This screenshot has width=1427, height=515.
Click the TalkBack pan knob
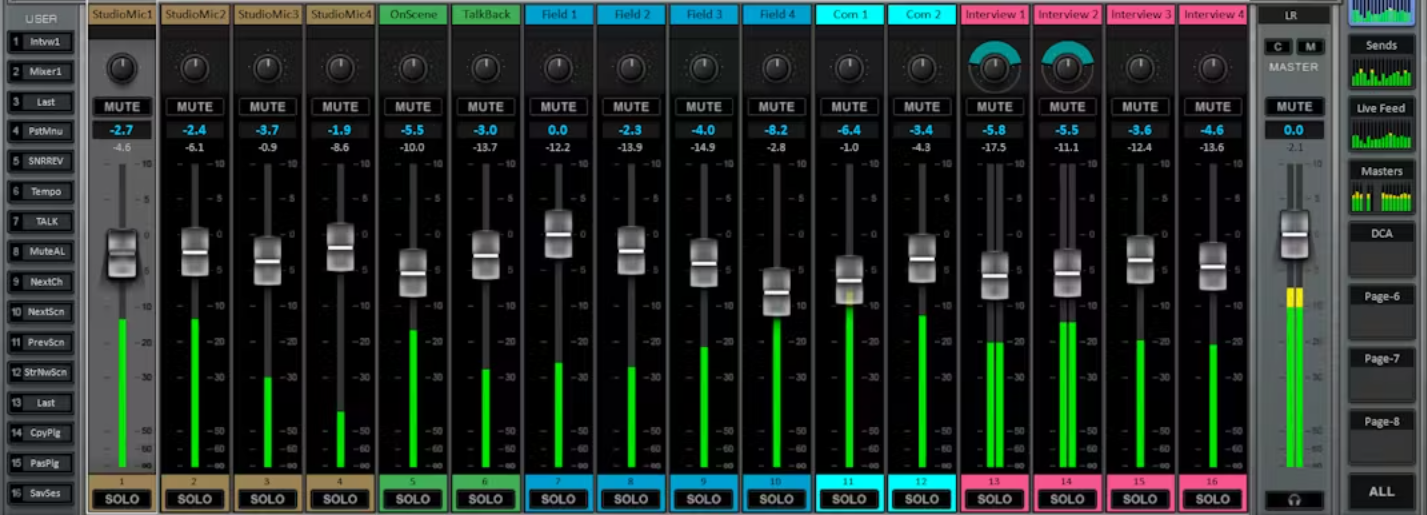(x=486, y=68)
